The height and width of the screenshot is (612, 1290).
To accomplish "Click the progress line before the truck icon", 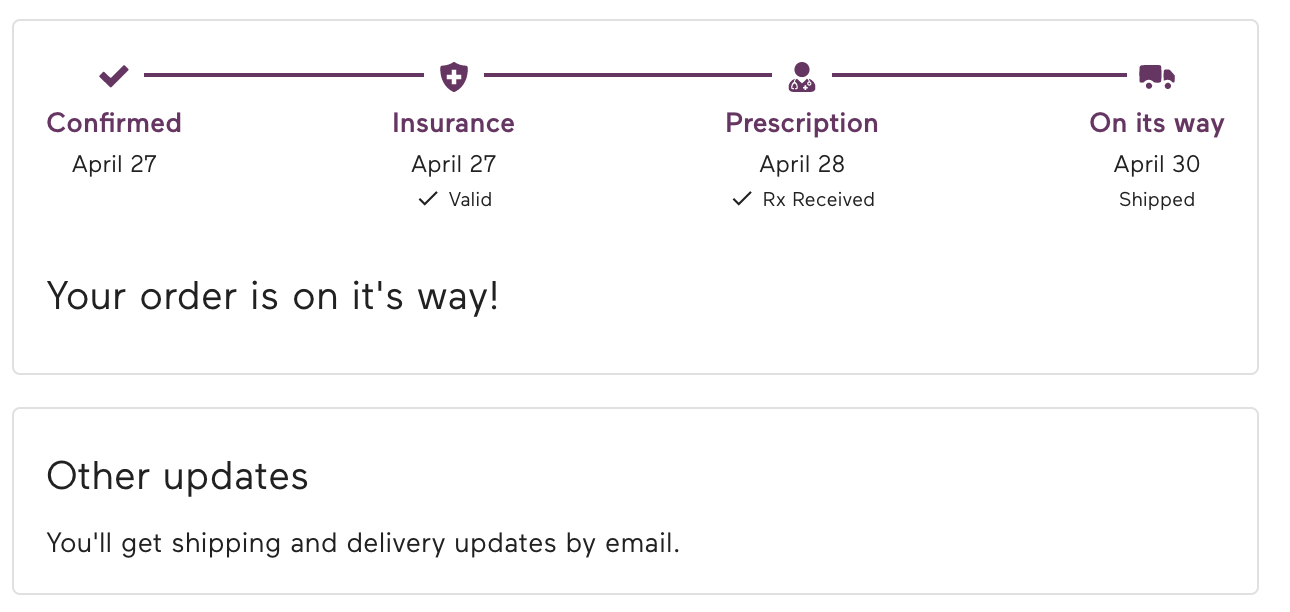I will (979, 75).
